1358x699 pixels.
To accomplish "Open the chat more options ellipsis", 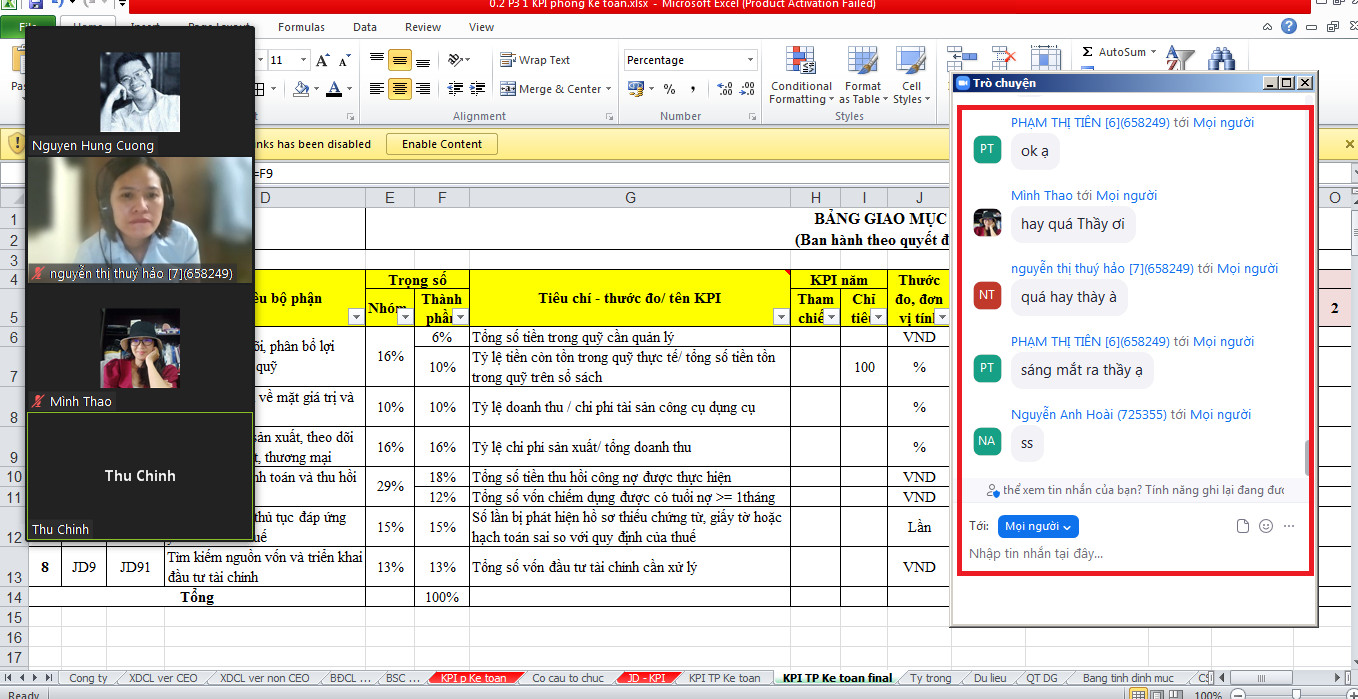I will pos(1289,526).
